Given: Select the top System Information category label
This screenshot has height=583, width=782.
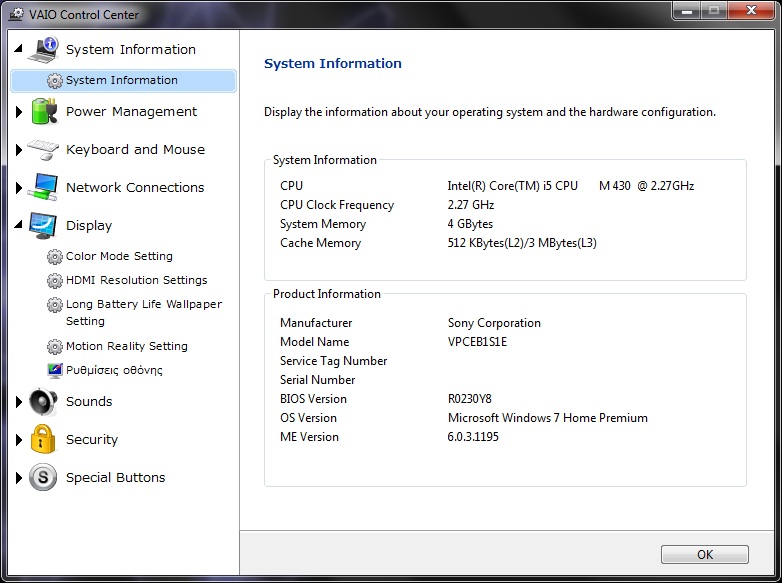Looking at the screenshot, I should 131,49.
